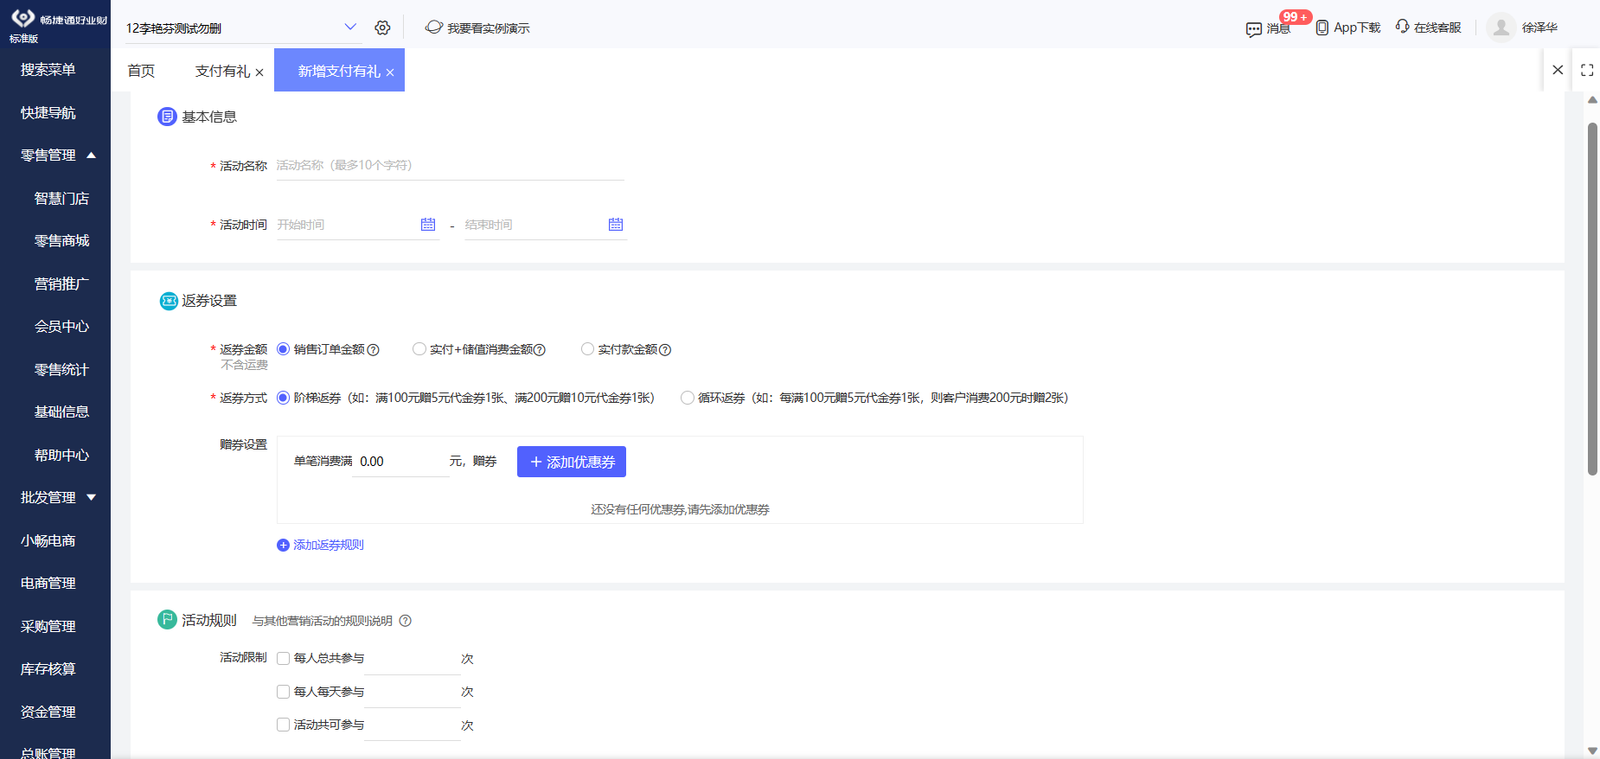Open the settings gear next to account name

coord(382,28)
